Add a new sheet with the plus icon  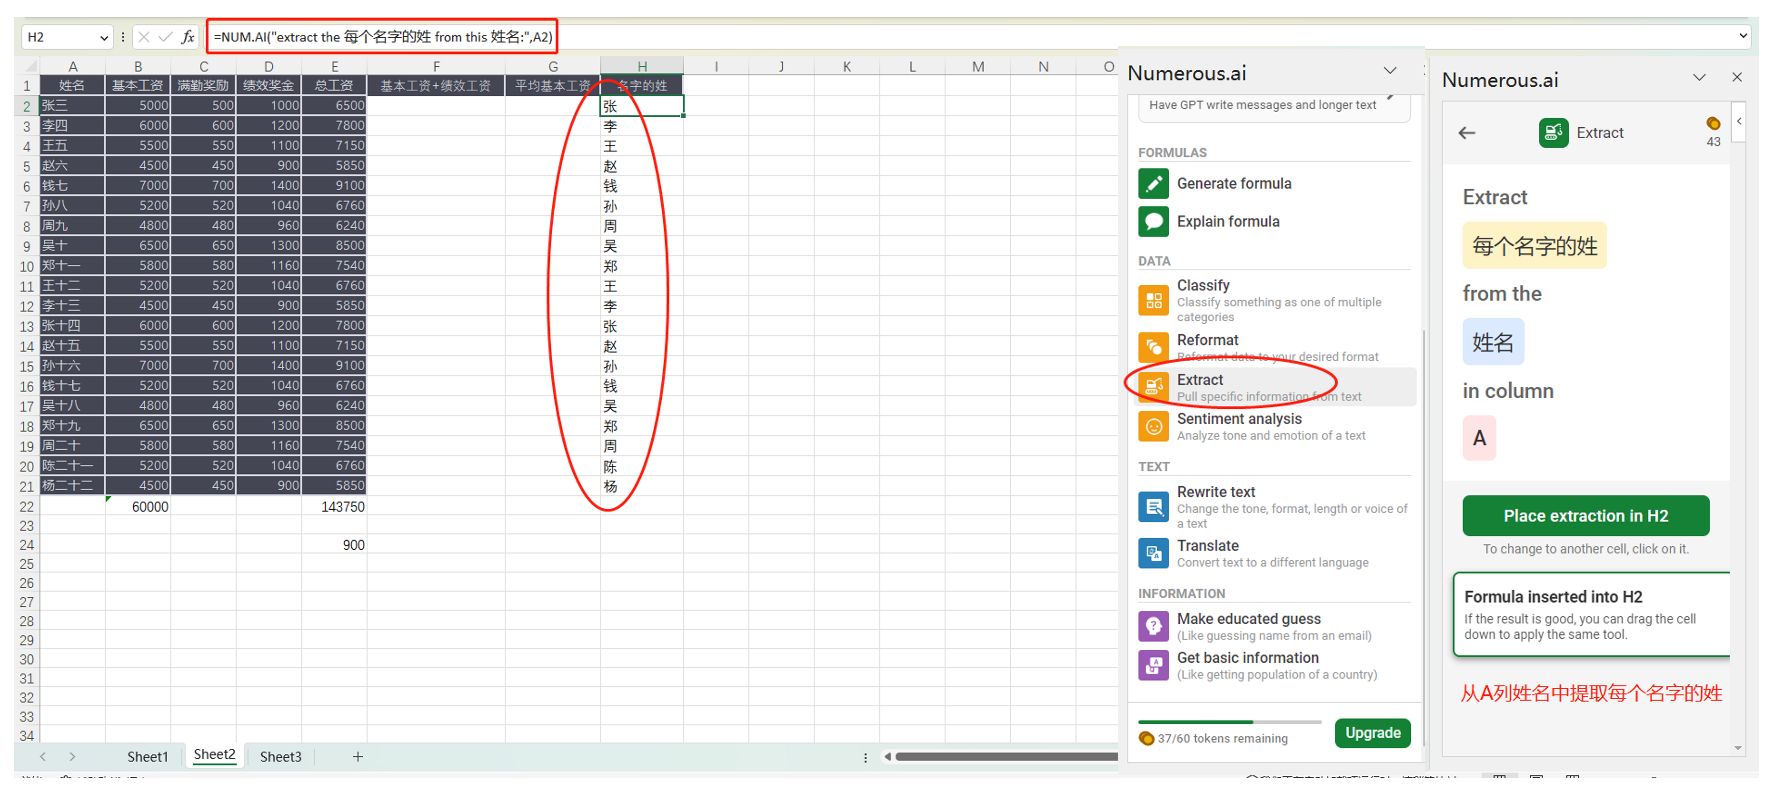357,757
